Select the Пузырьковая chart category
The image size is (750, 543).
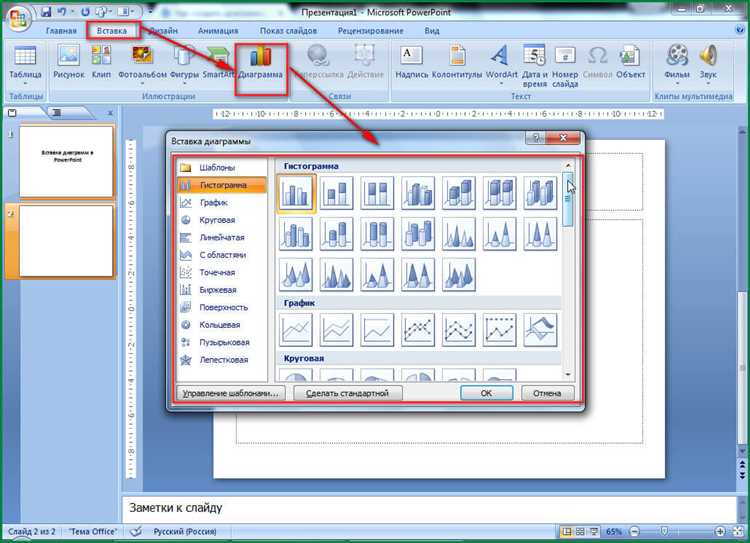pos(222,343)
